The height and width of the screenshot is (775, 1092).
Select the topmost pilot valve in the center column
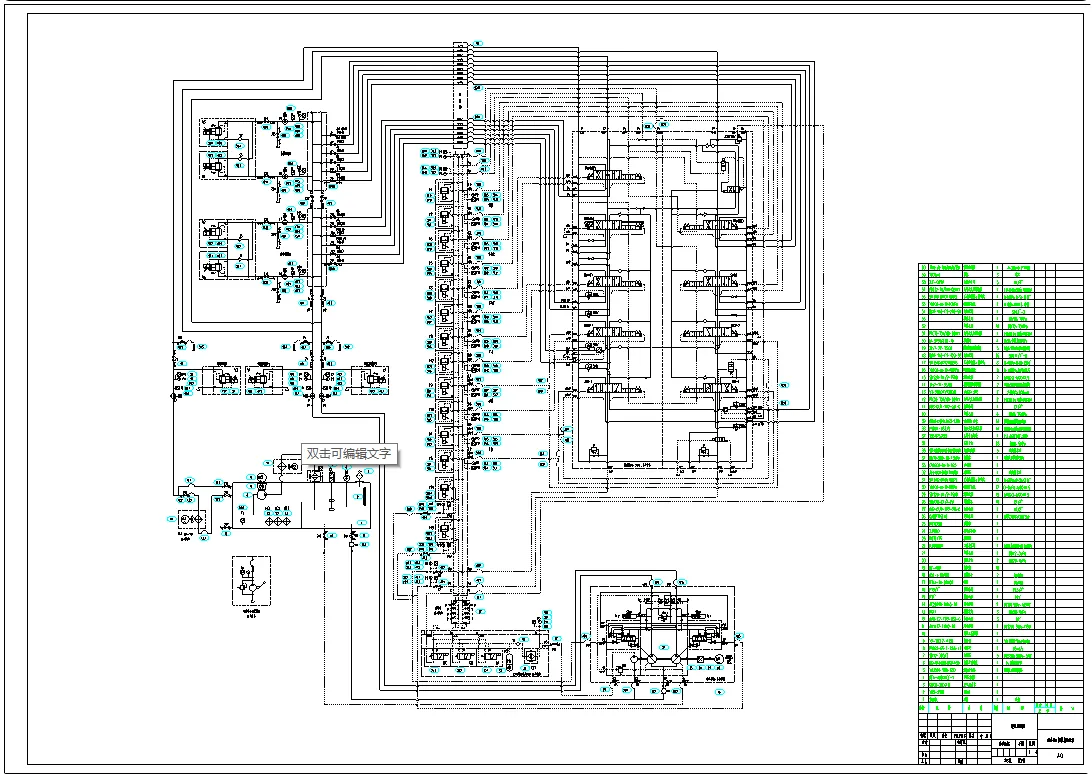point(444,192)
